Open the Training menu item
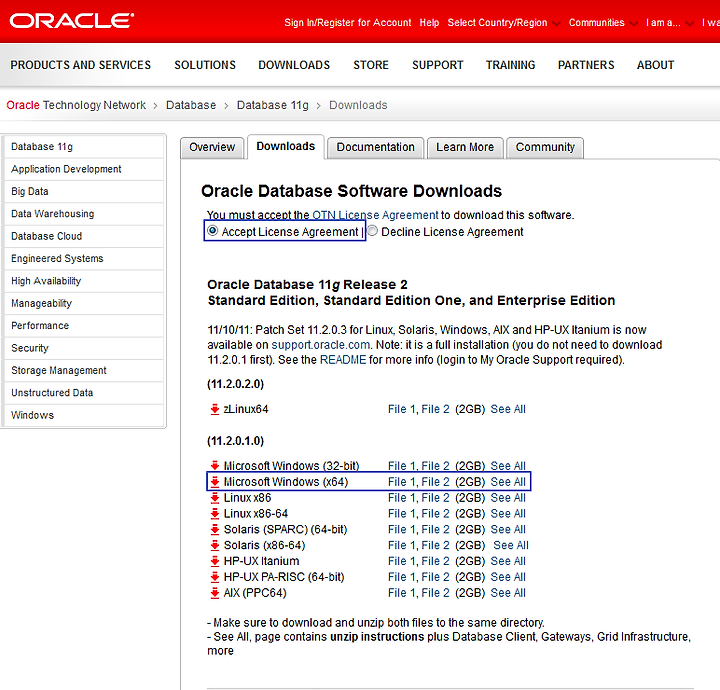The width and height of the screenshot is (720, 690). (x=511, y=65)
